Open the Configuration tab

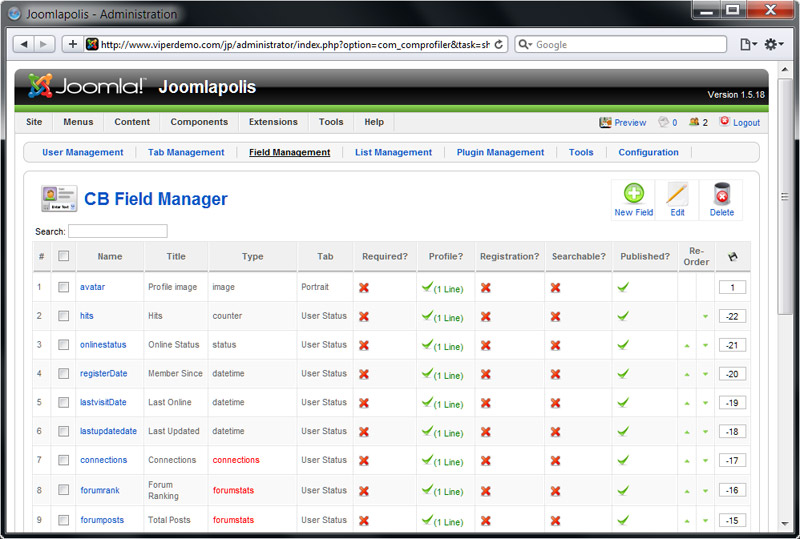click(x=648, y=152)
